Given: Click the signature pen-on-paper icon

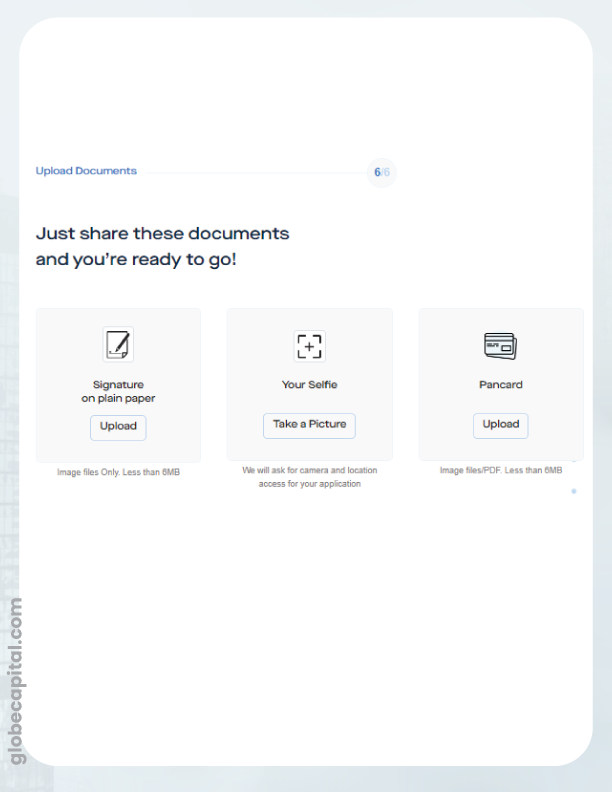Looking at the screenshot, I should (x=118, y=344).
